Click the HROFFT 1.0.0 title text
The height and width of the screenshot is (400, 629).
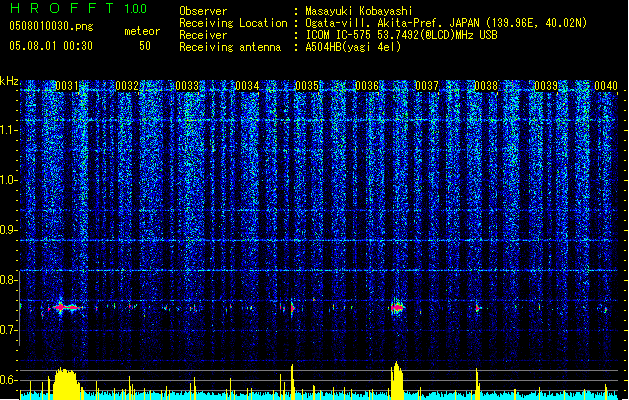click(x=79, y=8)
